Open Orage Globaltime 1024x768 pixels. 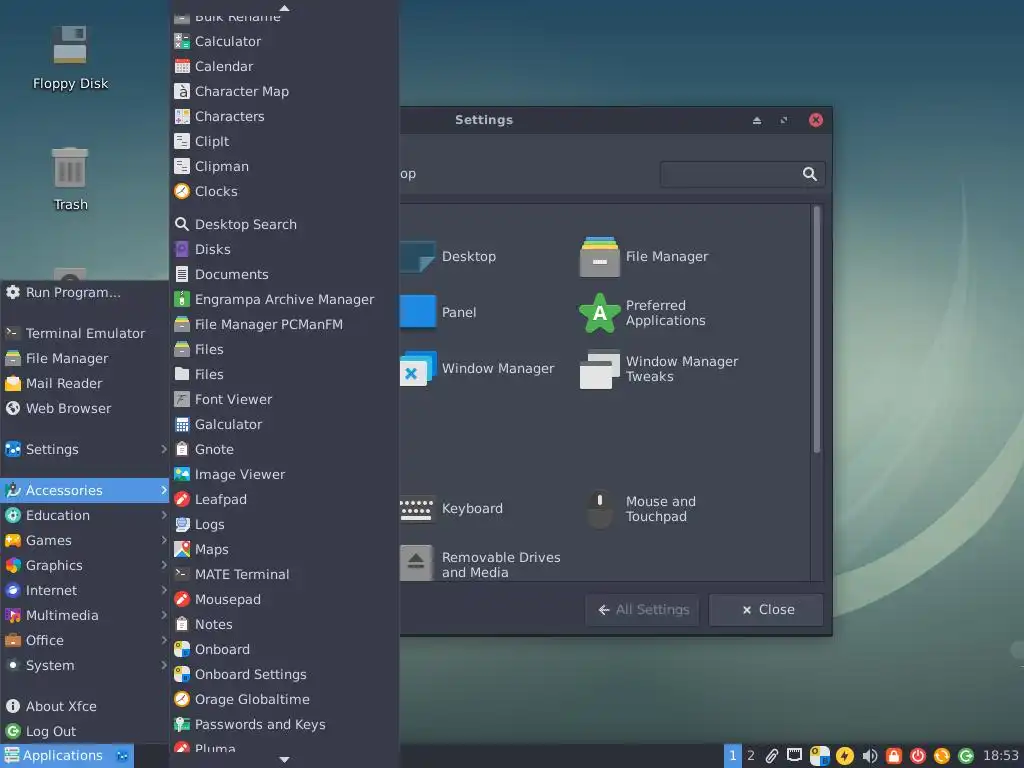284,699
